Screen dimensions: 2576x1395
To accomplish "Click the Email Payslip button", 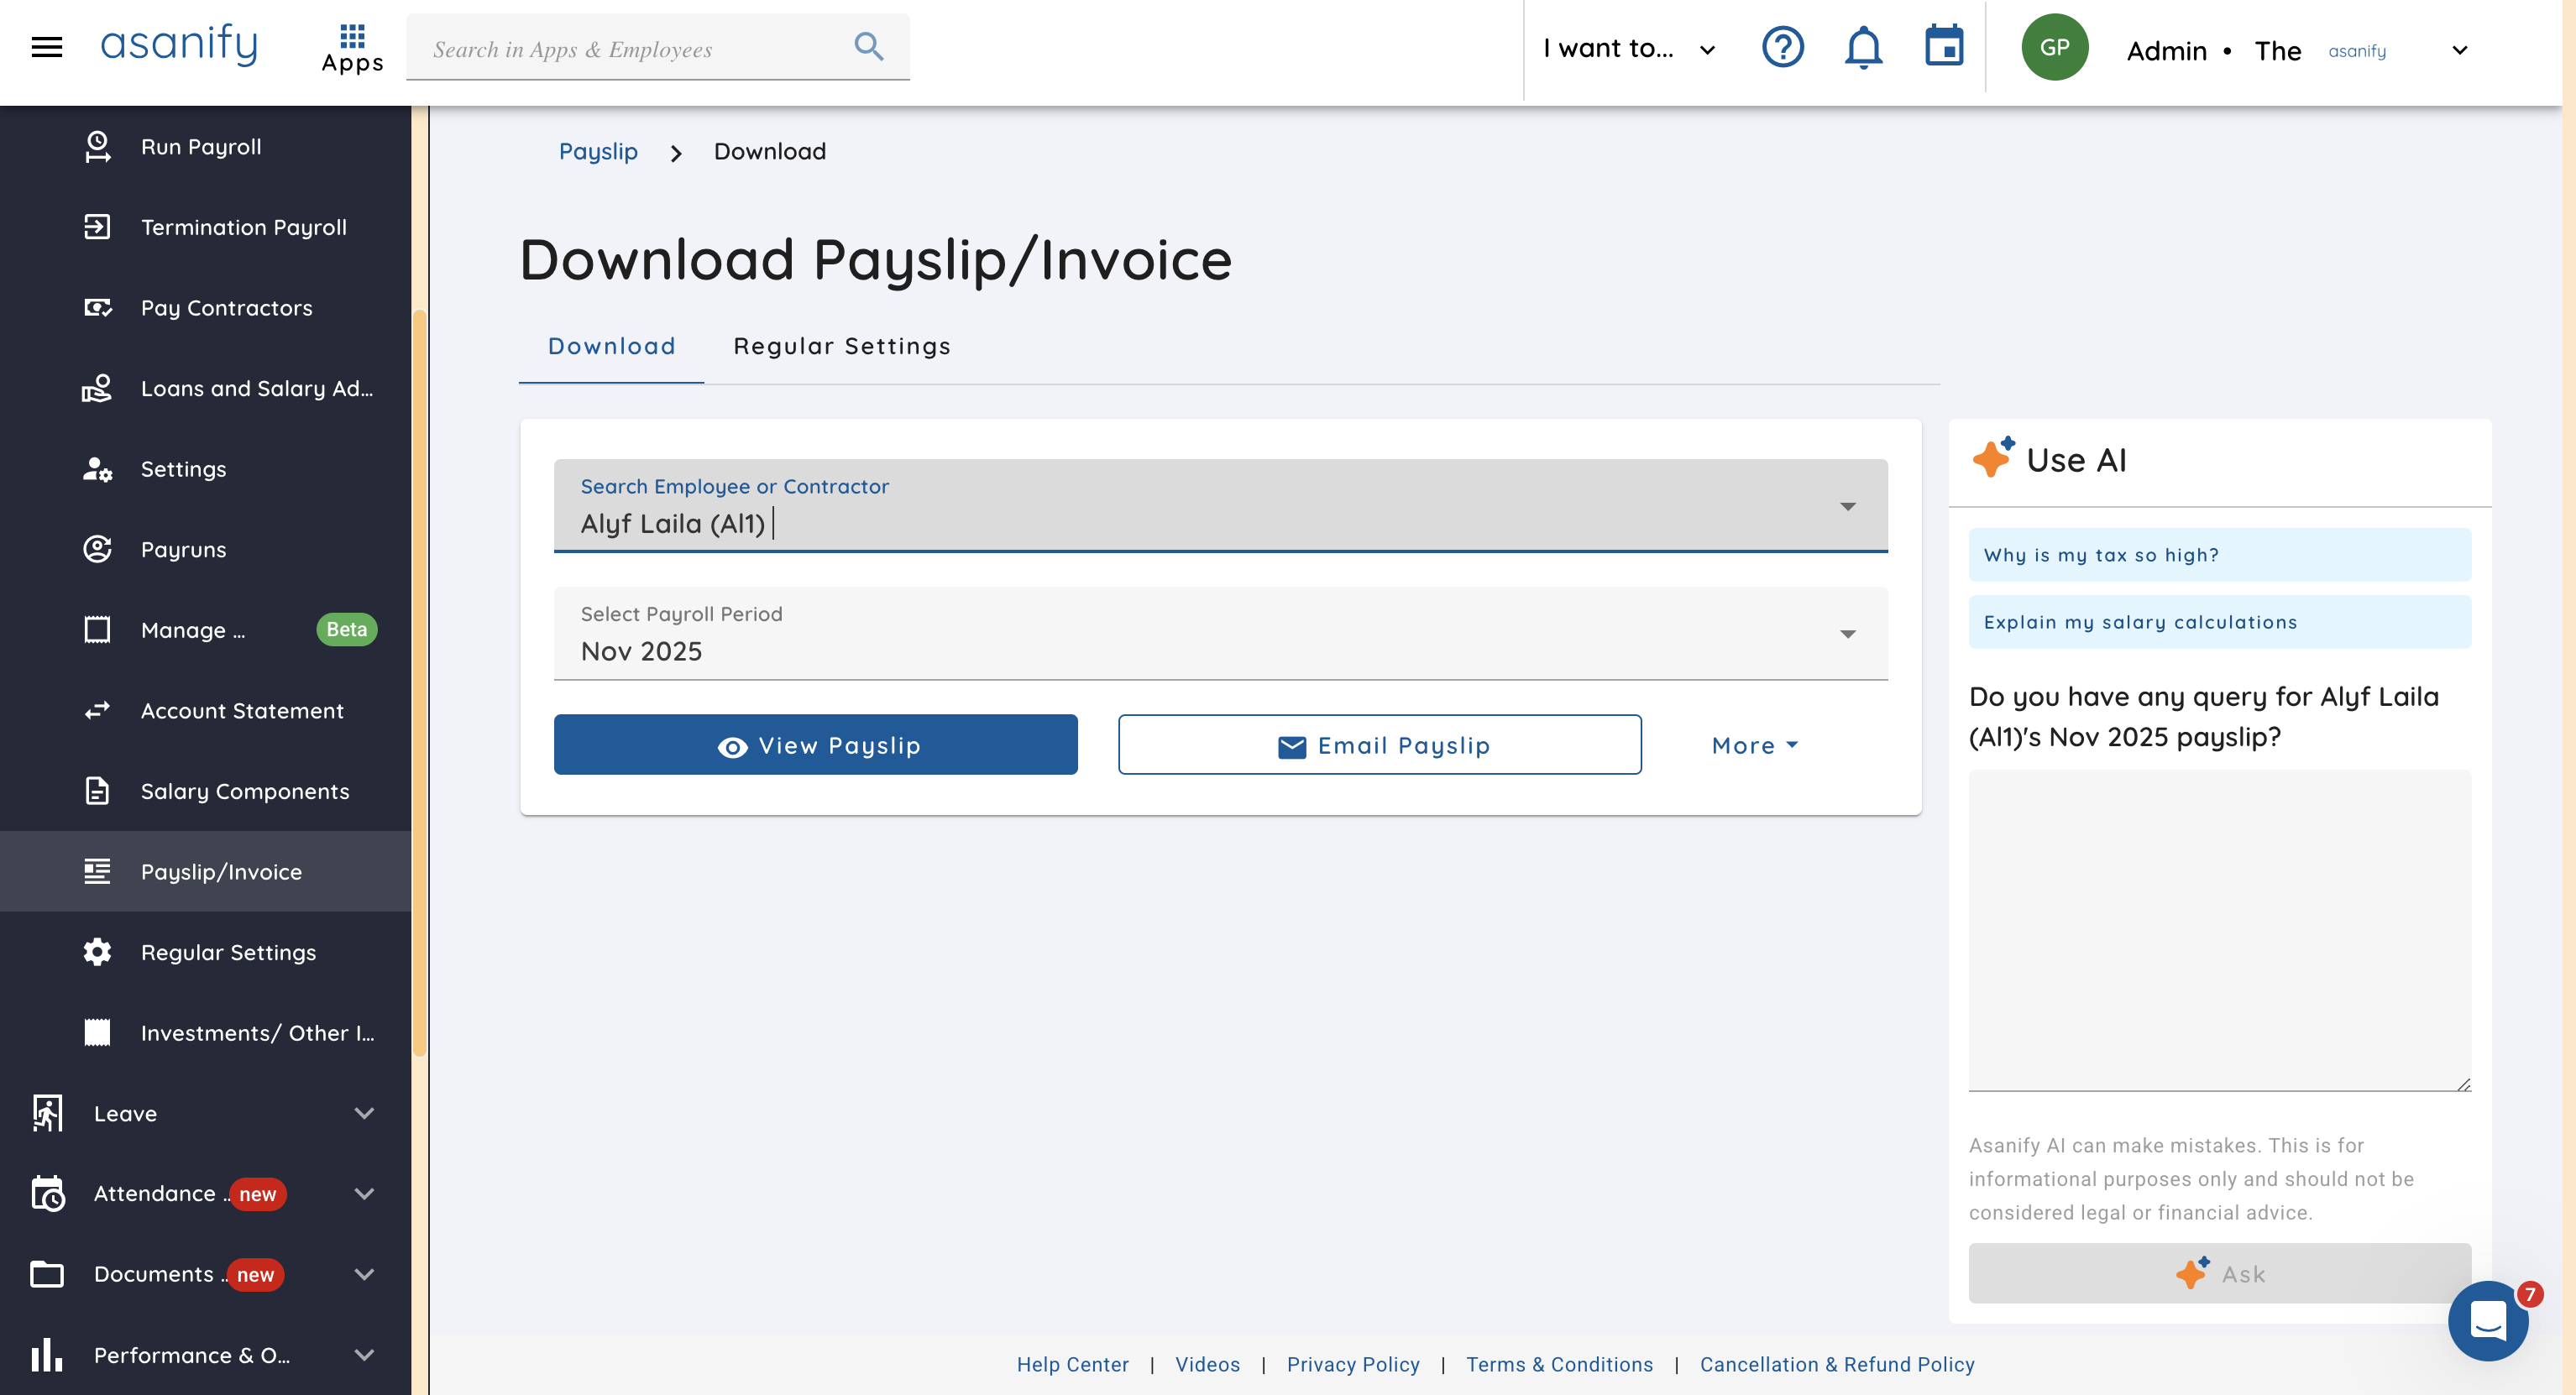I will click(1379, 745).
